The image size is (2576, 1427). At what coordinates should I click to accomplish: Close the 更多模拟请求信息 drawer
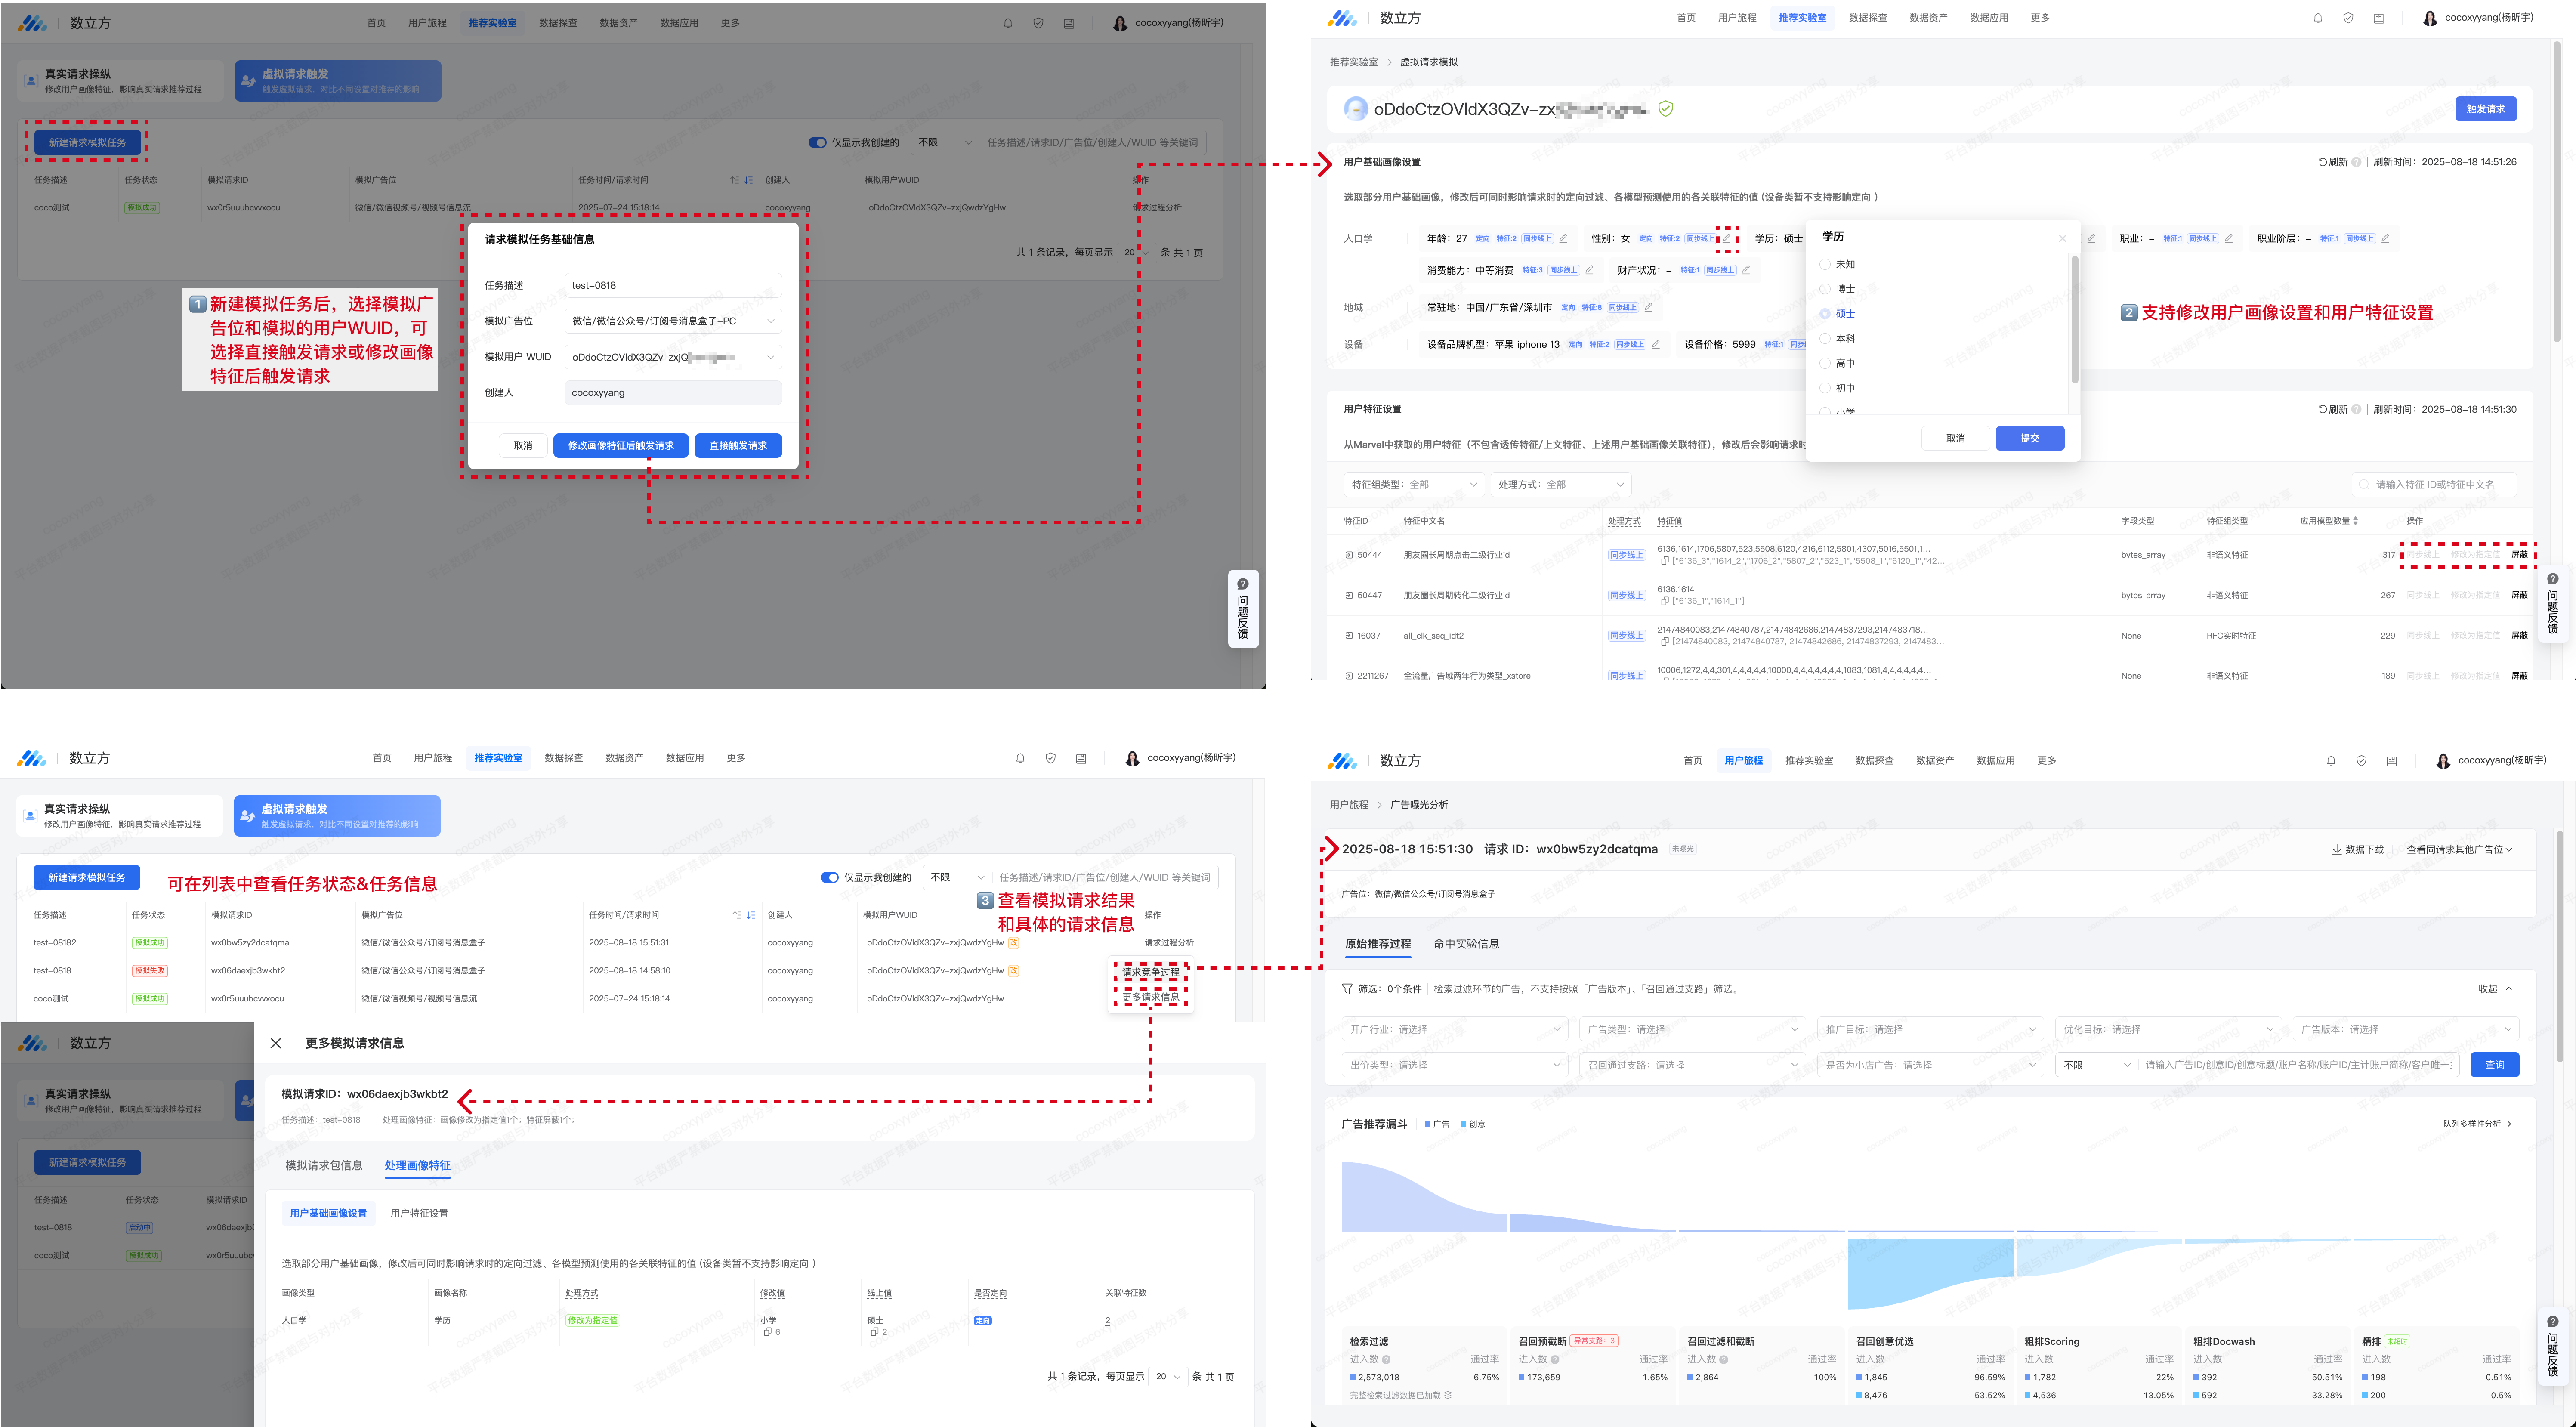point(276,1043)
